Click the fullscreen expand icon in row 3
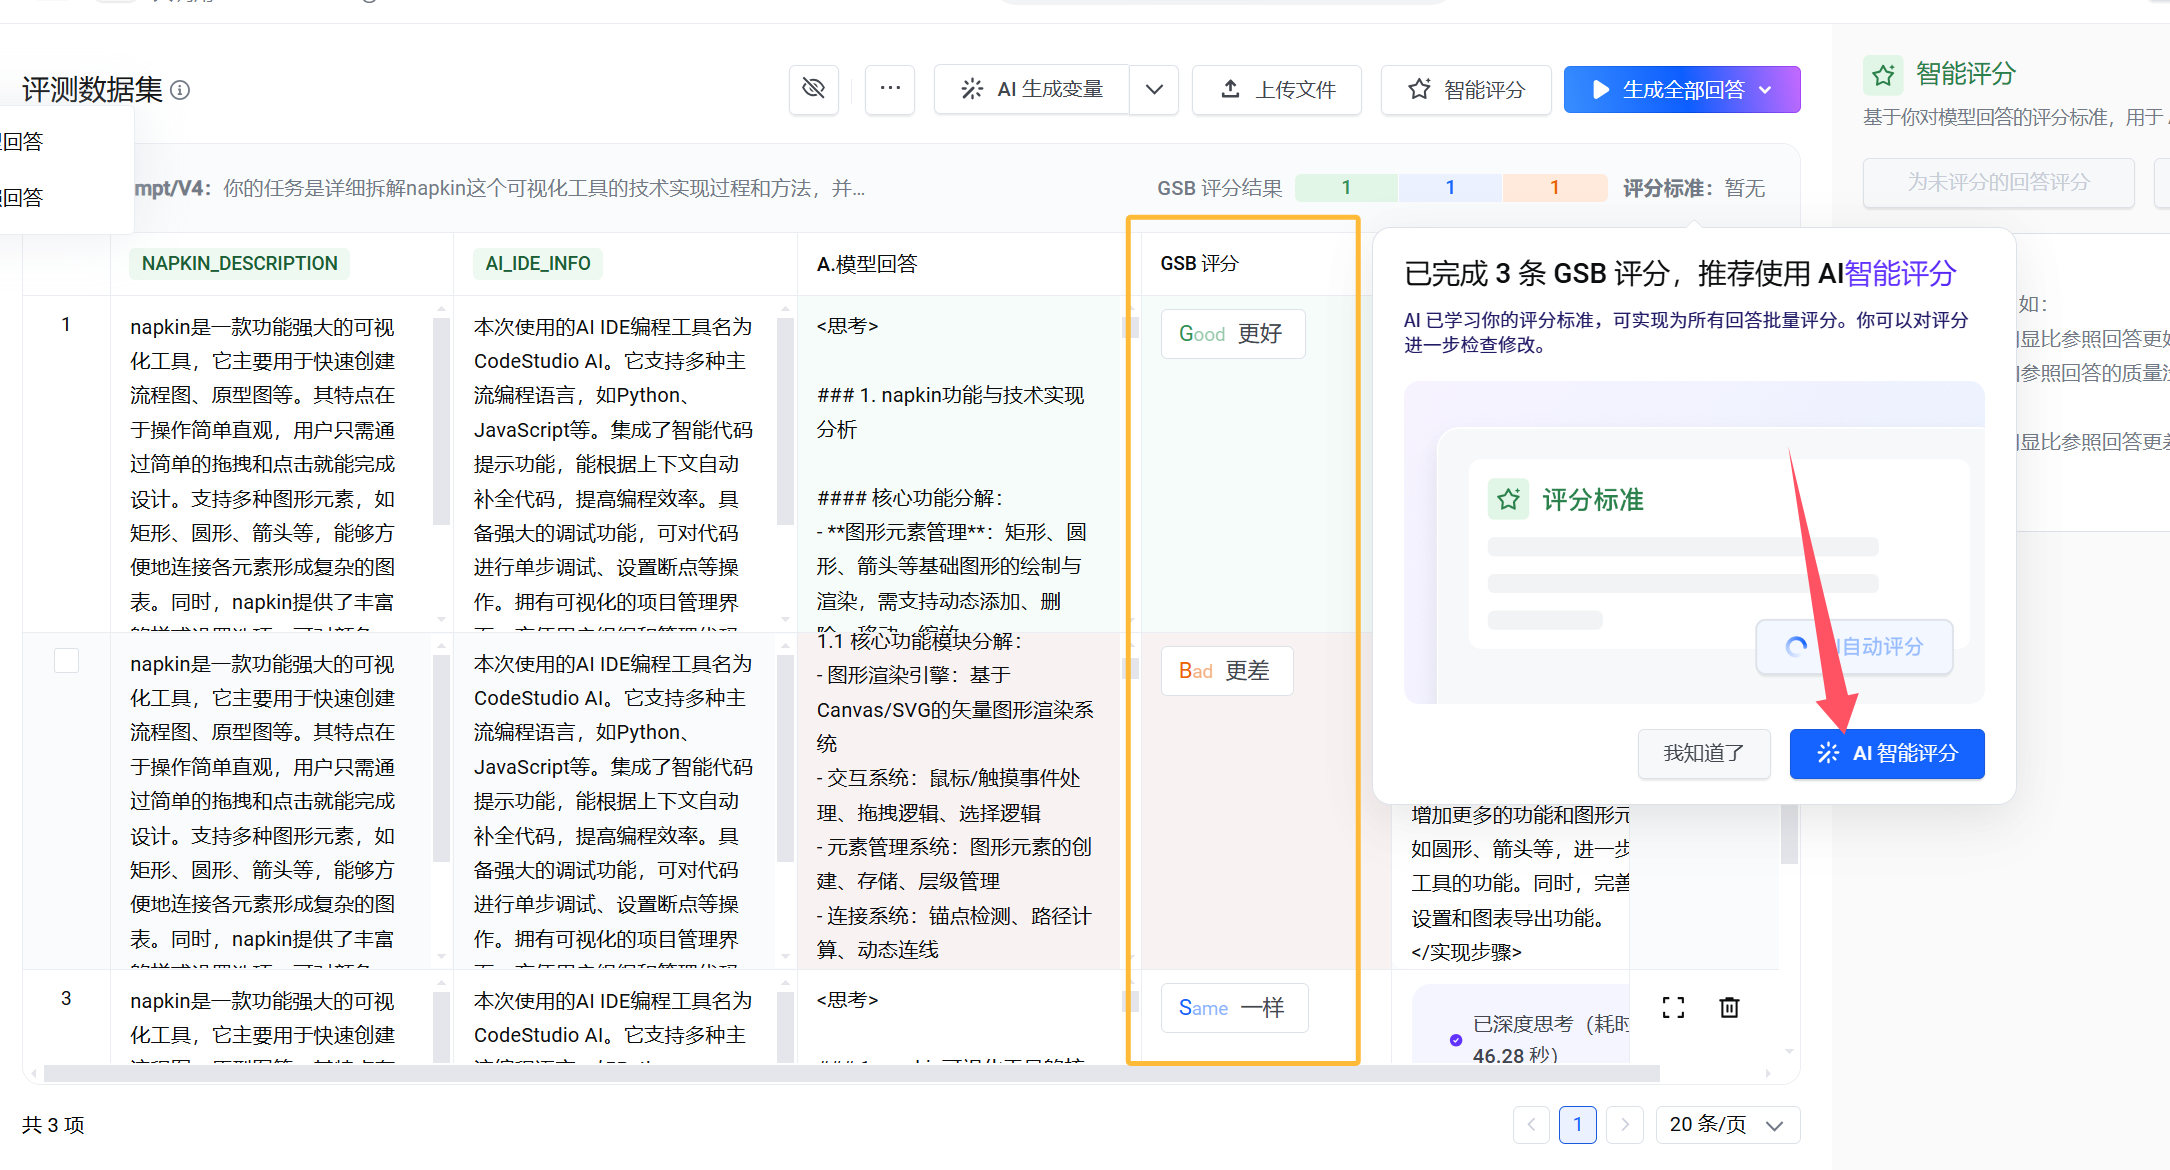 pyautogui.click(x=1673, y=1007)
